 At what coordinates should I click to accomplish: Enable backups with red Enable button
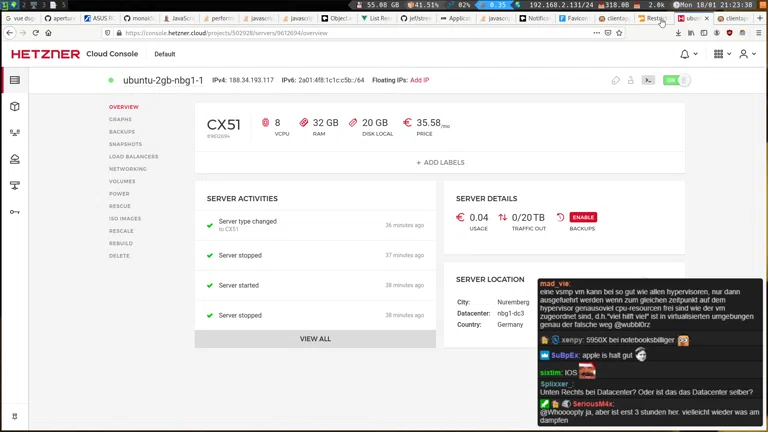coord(583,217)
